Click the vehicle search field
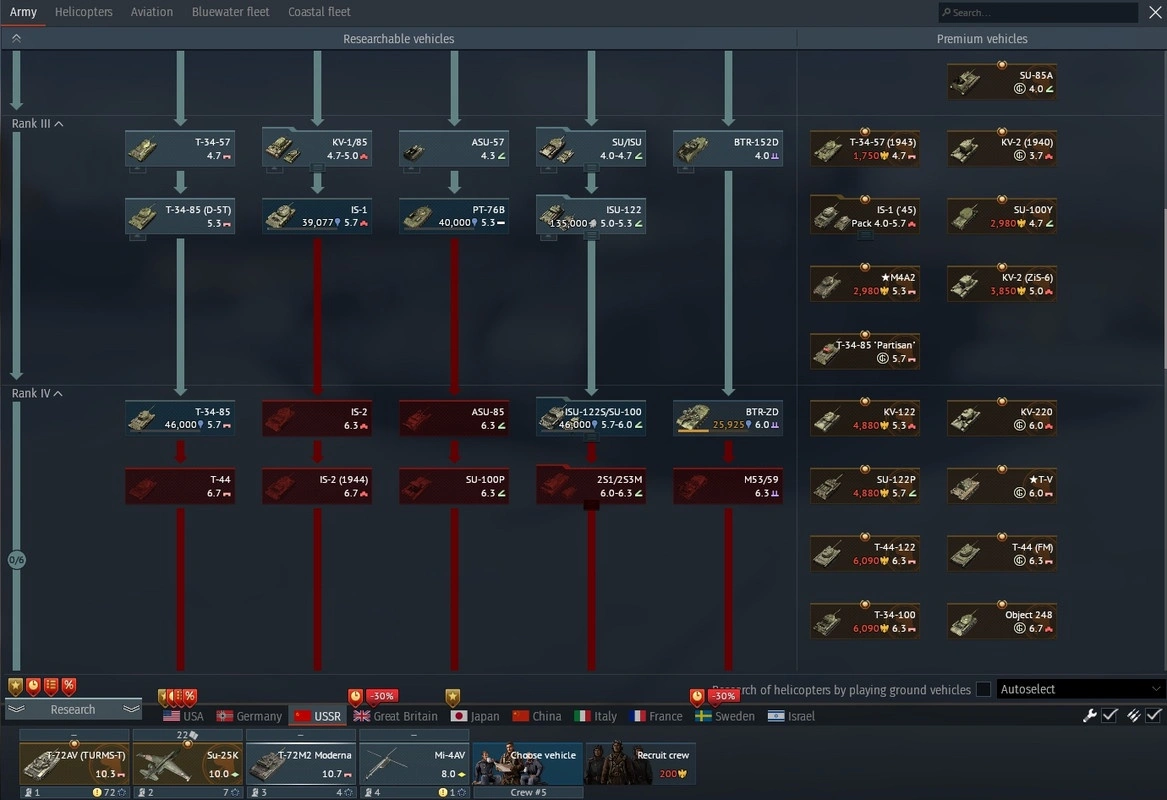The image size is (1167, 800). tap(1040, 13)
